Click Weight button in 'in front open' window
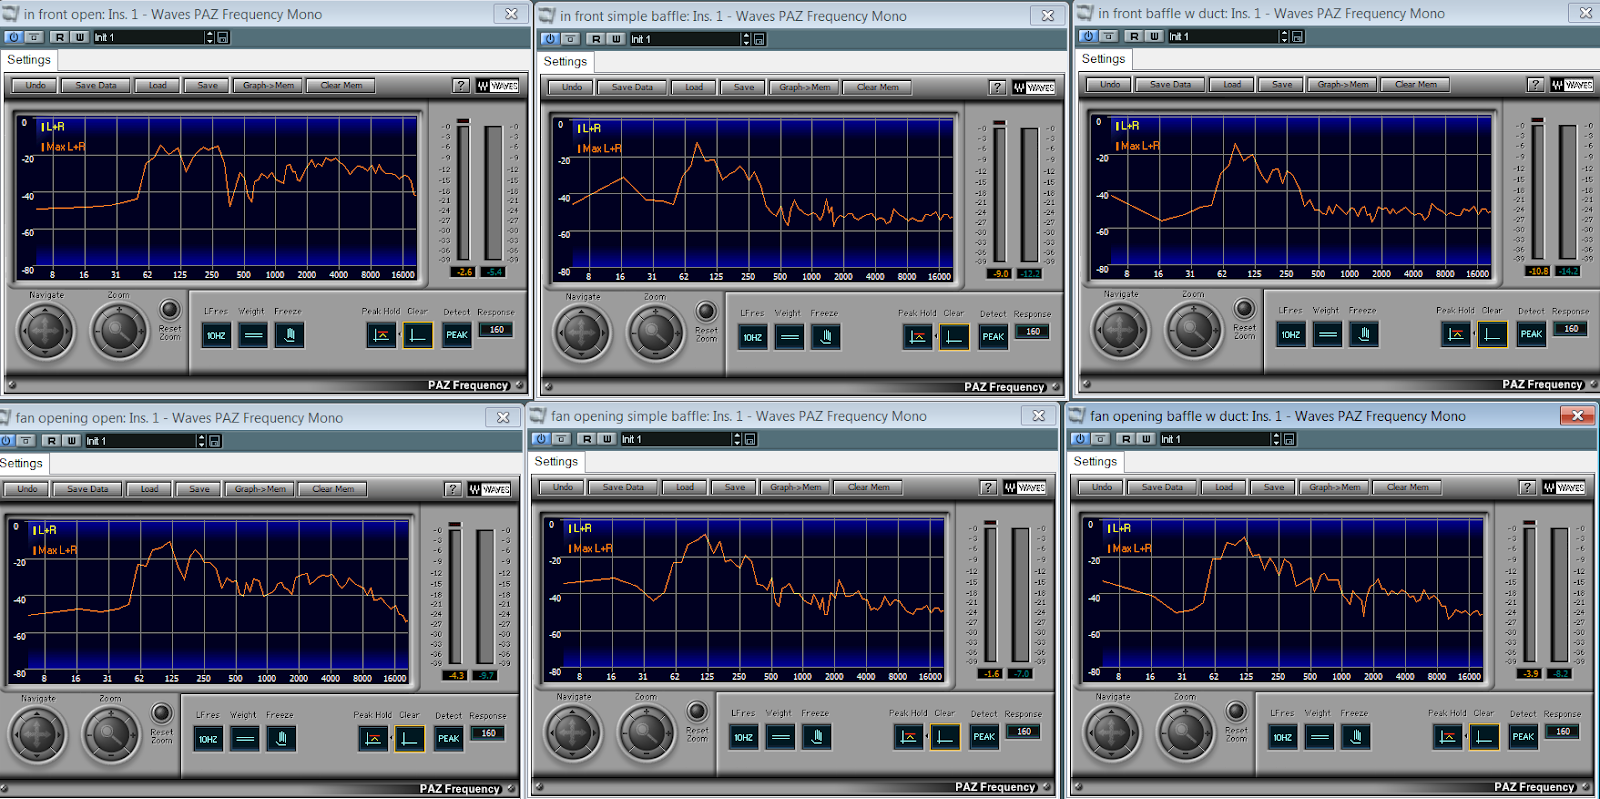 click(253, 336)
